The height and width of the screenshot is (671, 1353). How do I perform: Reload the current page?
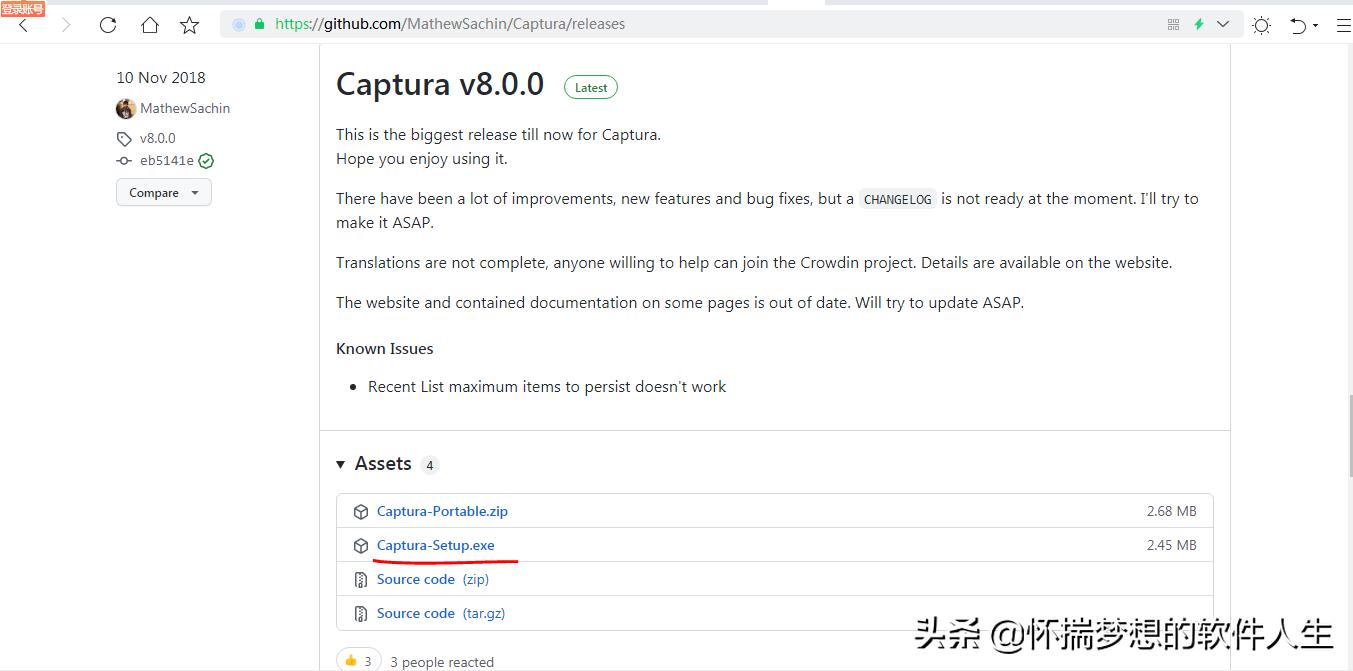pyautogui.click(x=108, y=25)
